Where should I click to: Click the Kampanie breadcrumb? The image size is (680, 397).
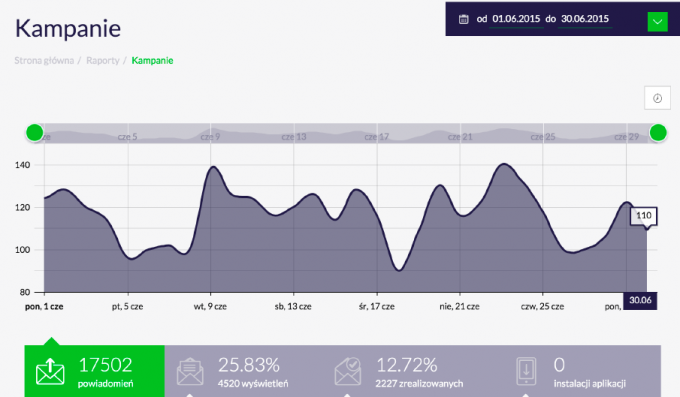pyautogui.click(x=152, y=60)
